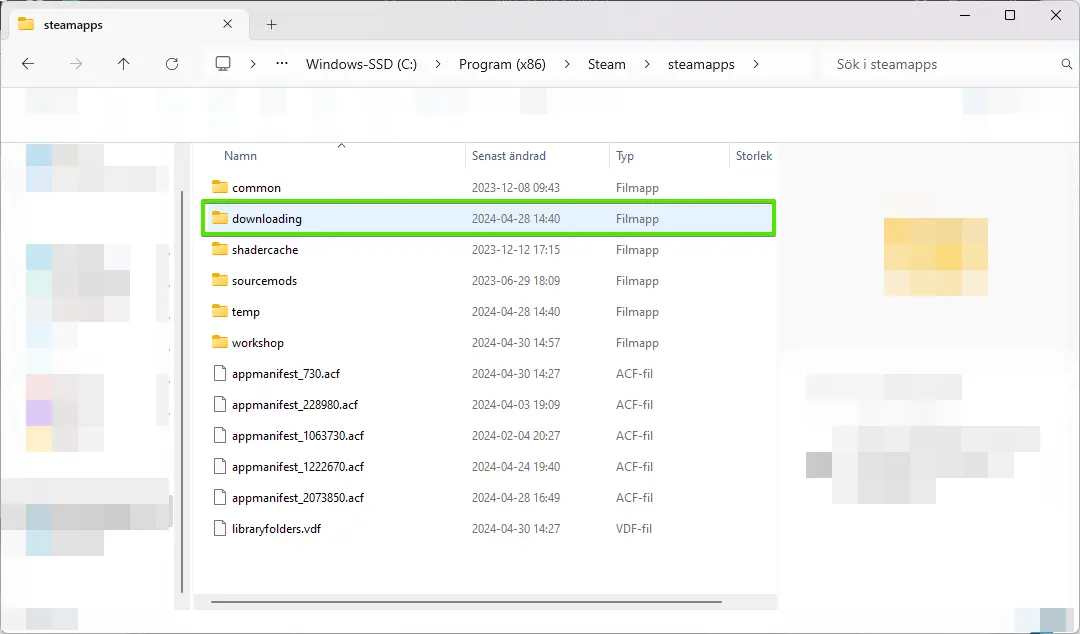The height and width of the screenshot is (634, 1080).
Task: Select the file name appmanifest_730.acf
Action: coord(286,374)
